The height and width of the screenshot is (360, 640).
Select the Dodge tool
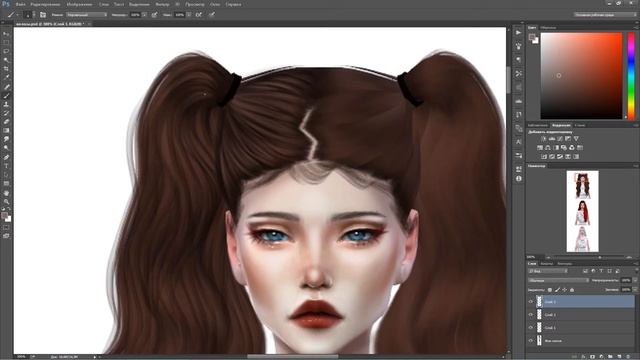click(6, 148)
